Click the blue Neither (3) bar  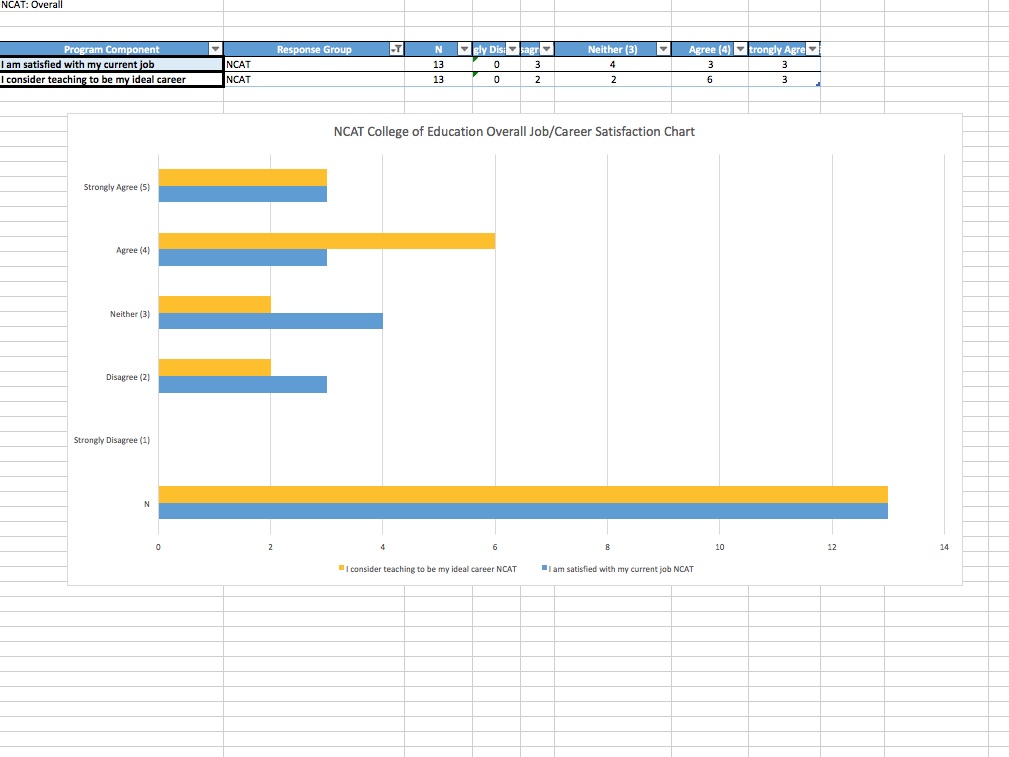pyautogui.click(x=270, y=321)
